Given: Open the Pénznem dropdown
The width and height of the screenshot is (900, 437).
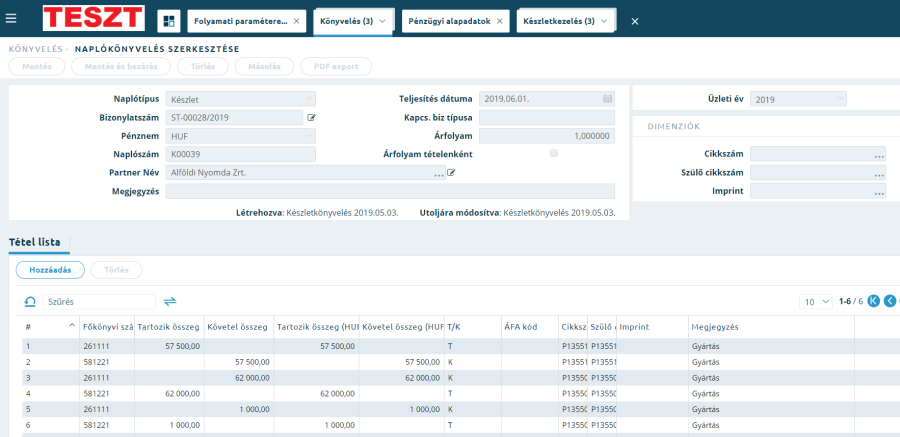Looking at the screenshot, I should (x=240, y=136).
